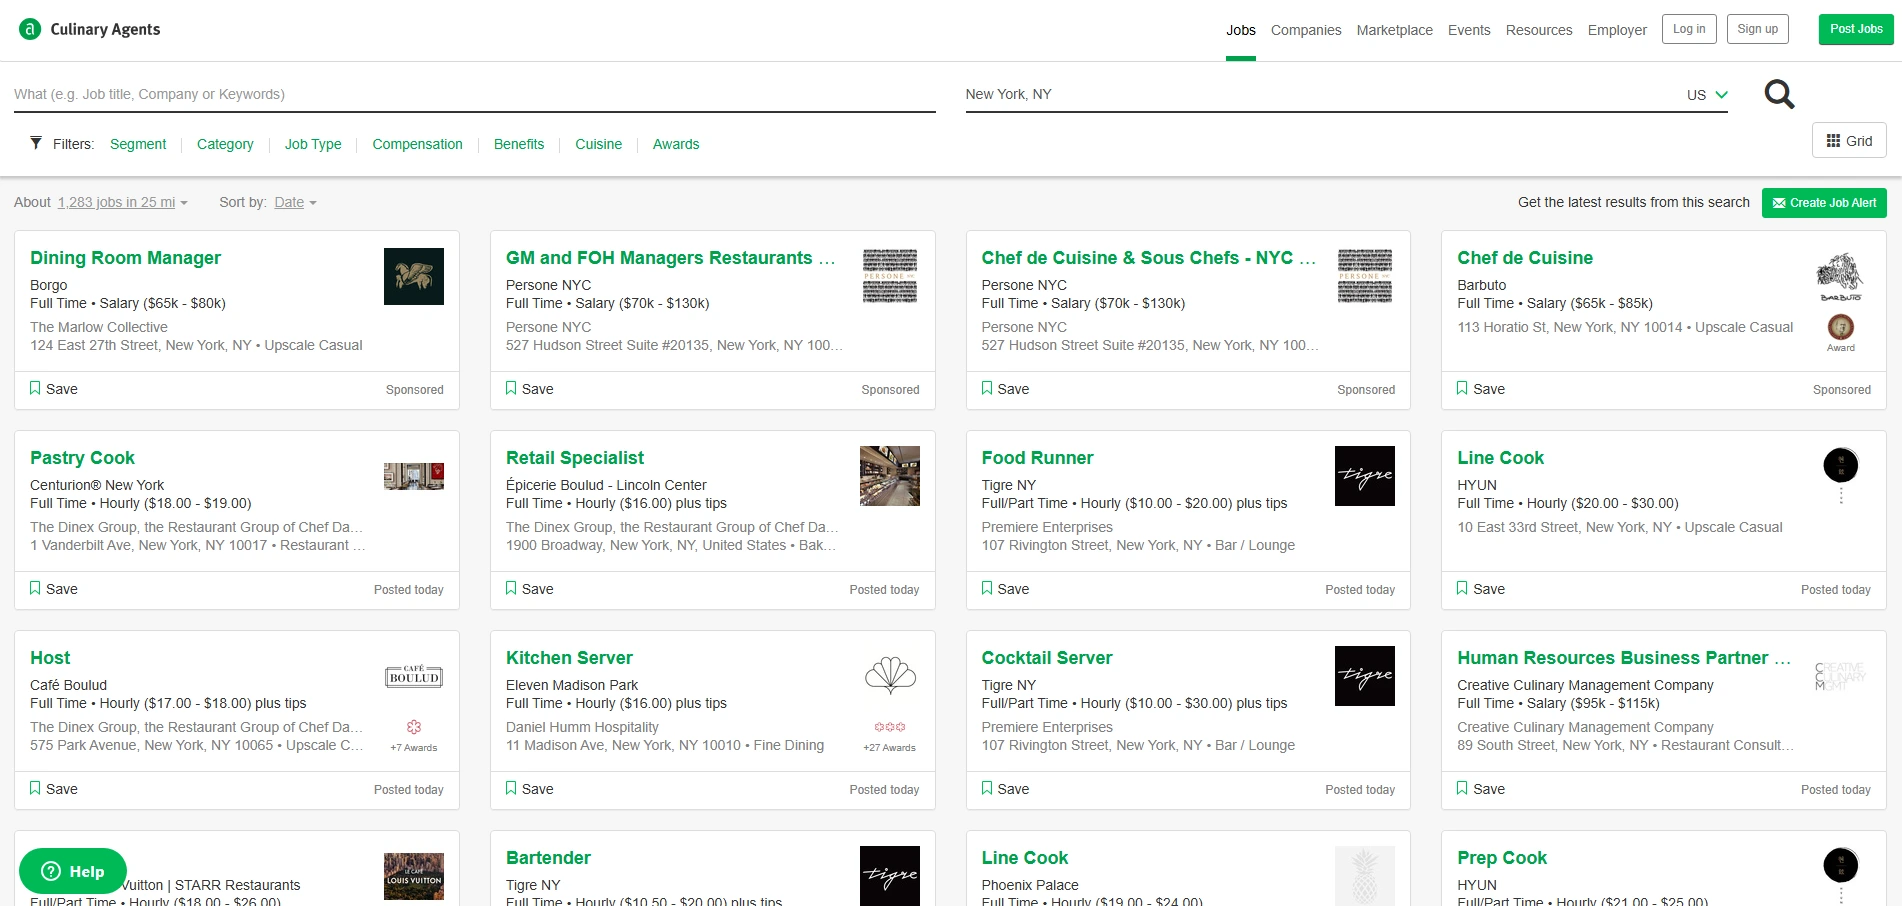
Task: Change the 25 mi search radius dropdown
Action: (122, 202)
